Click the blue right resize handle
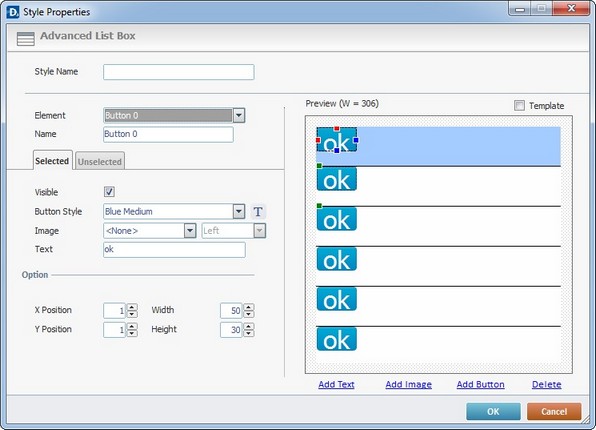 click(356, 140)
